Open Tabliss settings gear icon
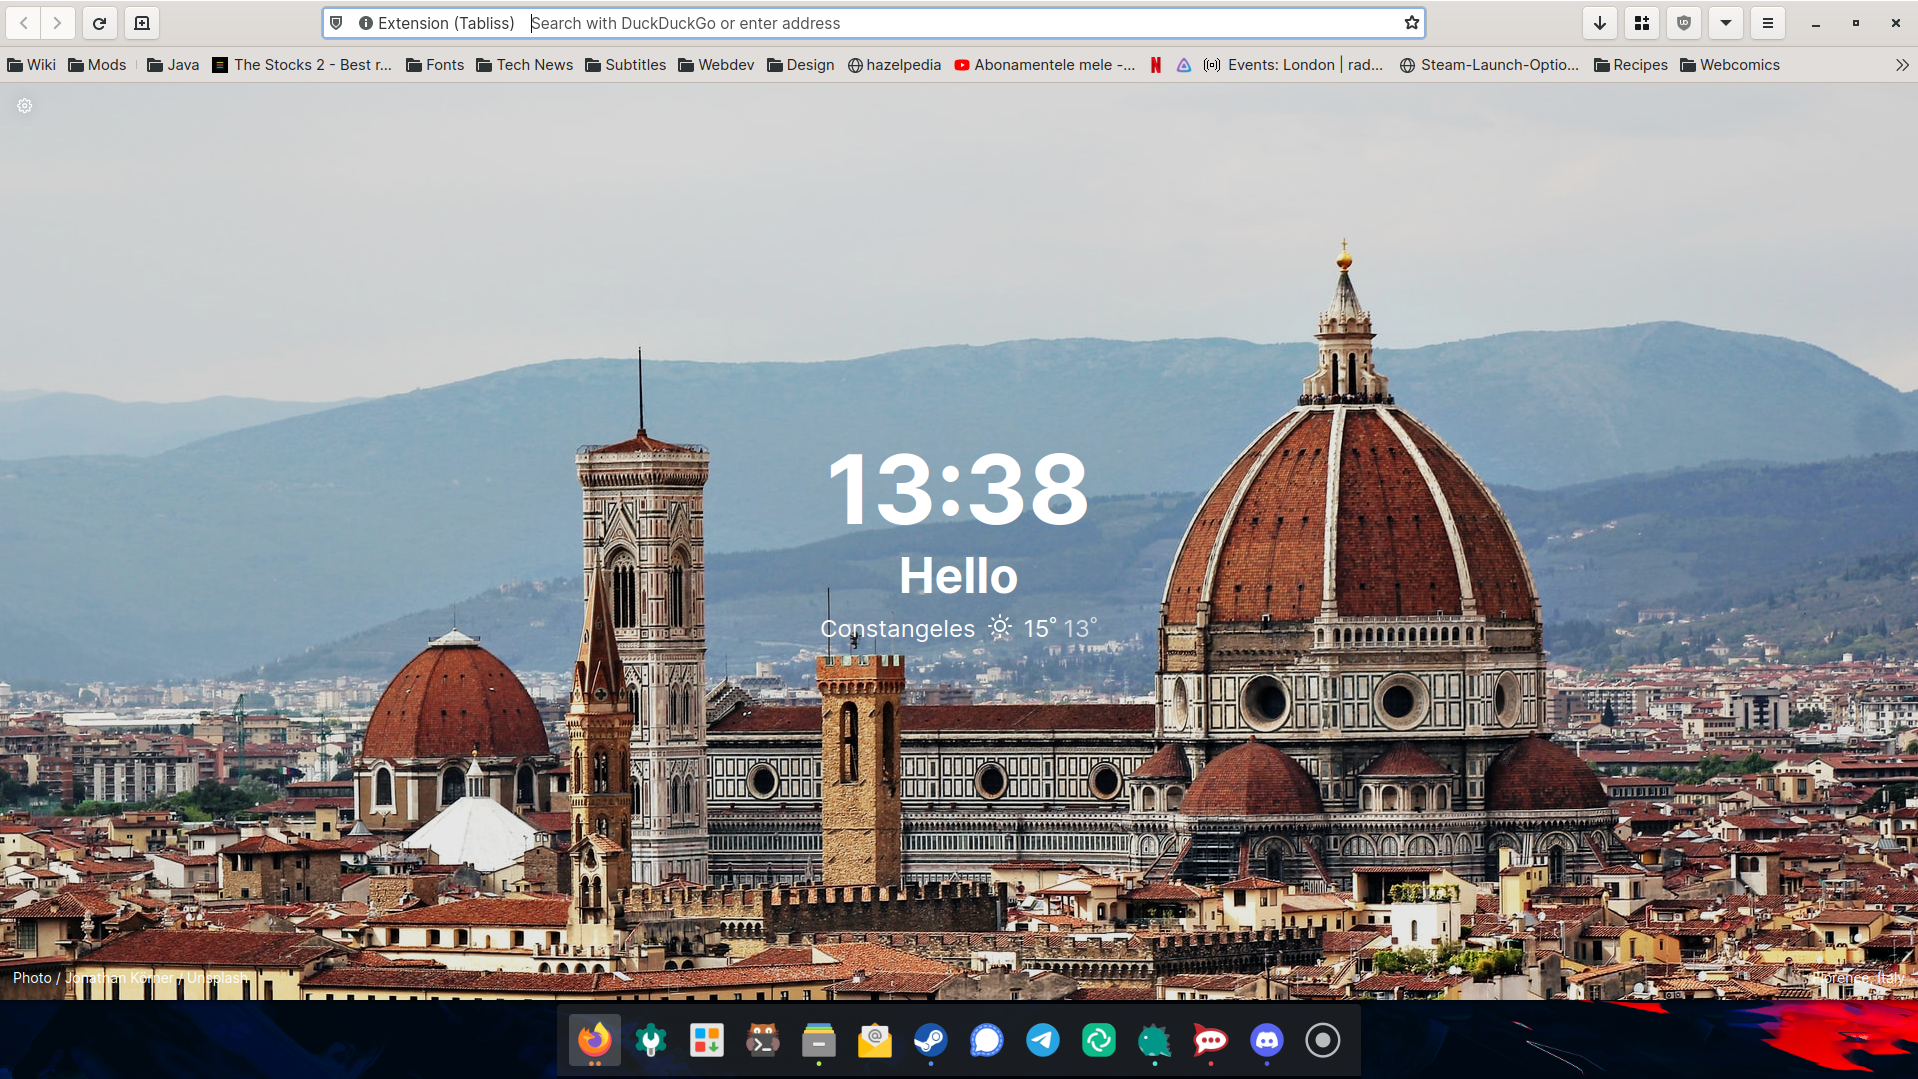 25,106
